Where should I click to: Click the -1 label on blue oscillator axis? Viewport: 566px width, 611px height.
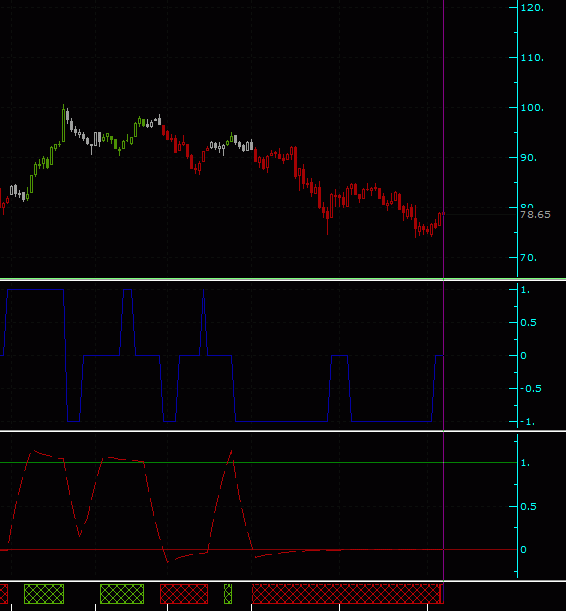(x=528, y=422)
